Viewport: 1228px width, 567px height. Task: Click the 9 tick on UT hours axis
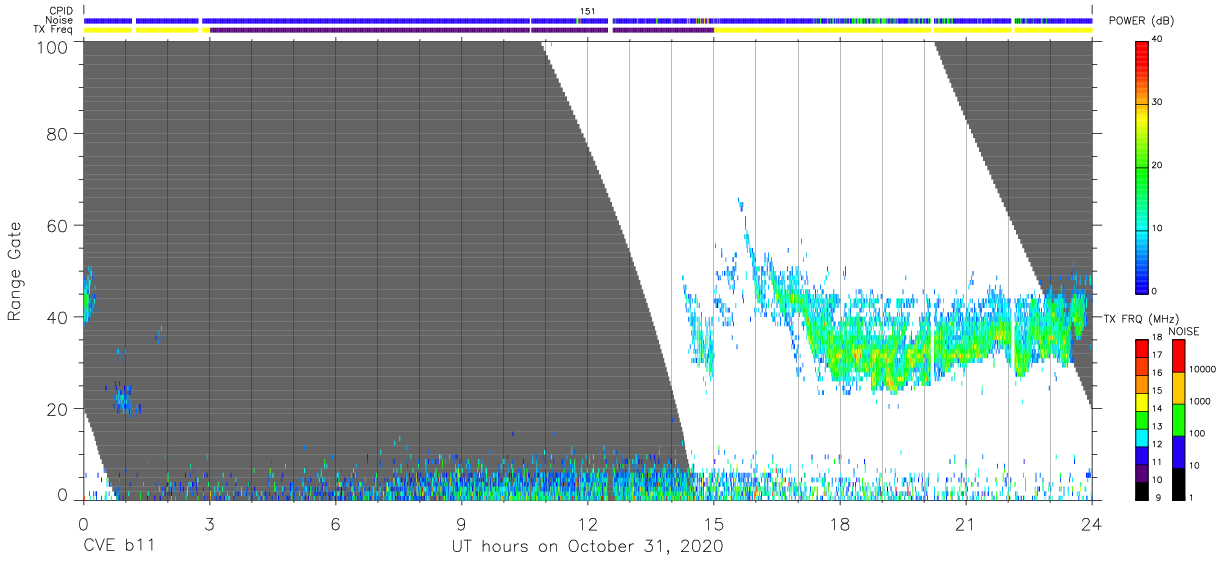click(x=461, y=523)
